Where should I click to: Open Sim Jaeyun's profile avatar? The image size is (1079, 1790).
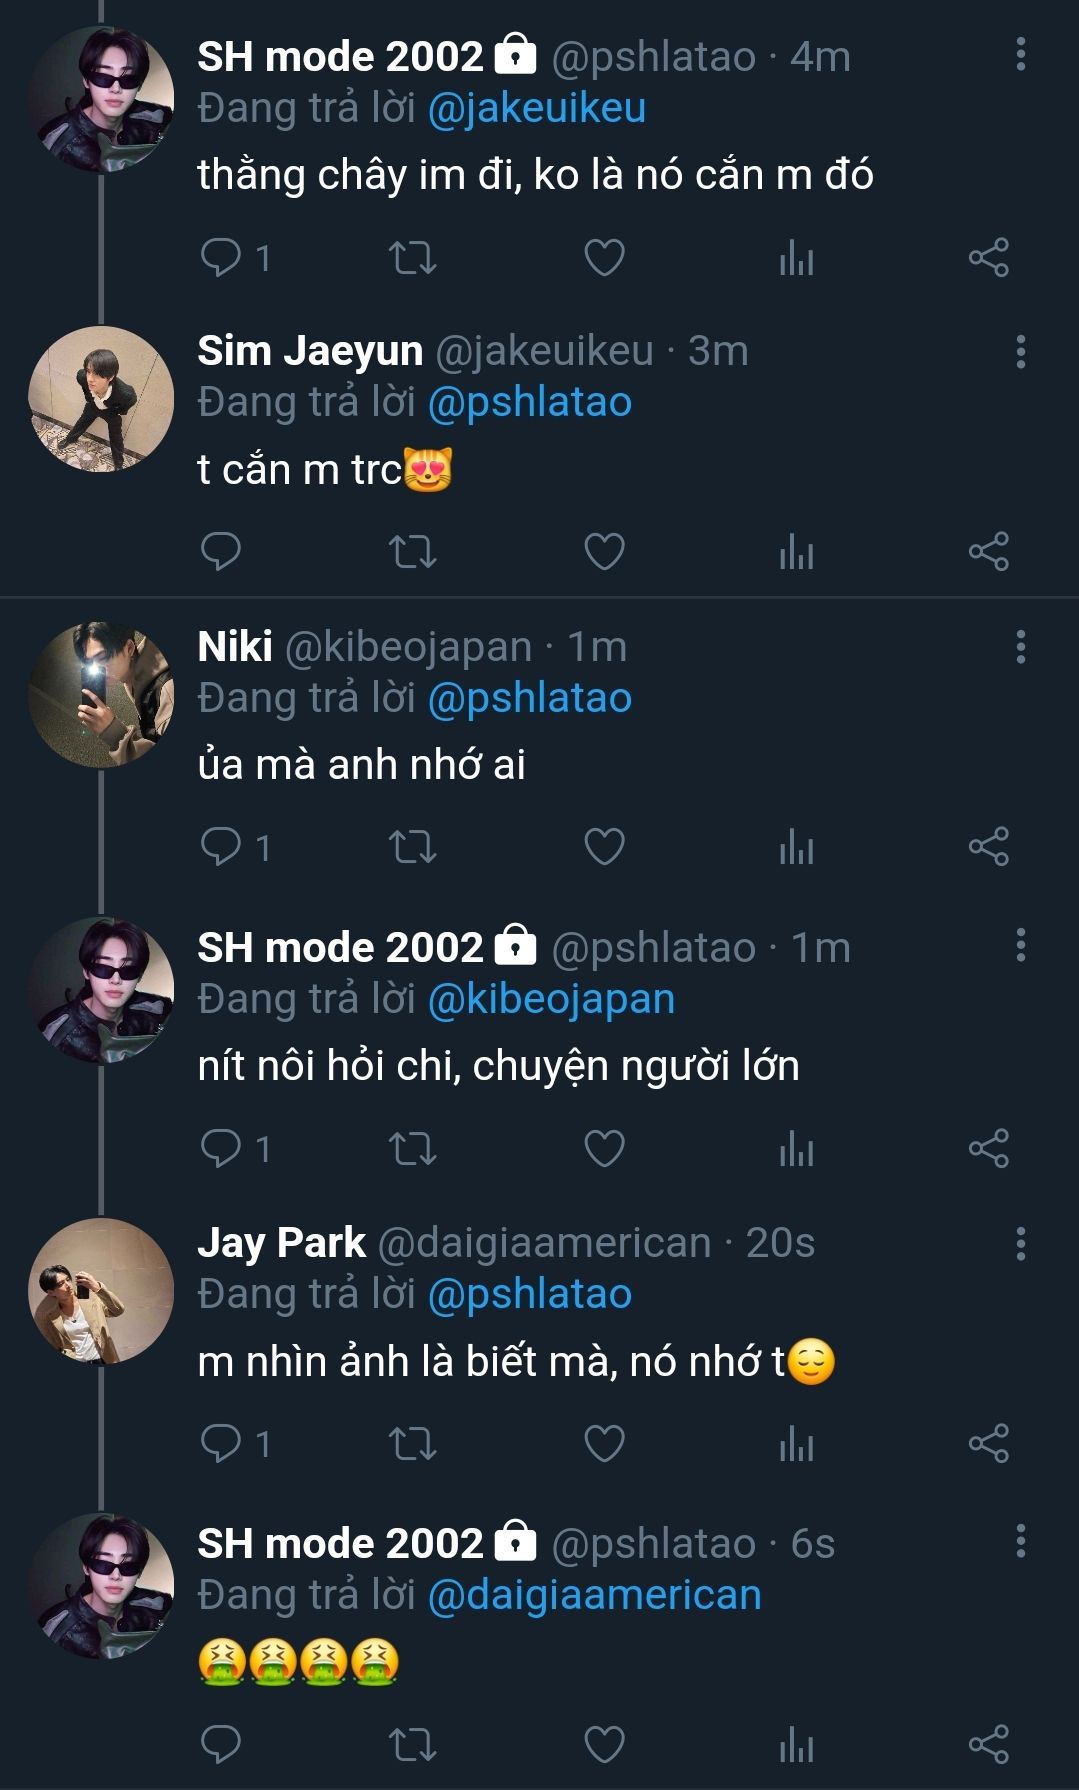click(x=101, y=399)
